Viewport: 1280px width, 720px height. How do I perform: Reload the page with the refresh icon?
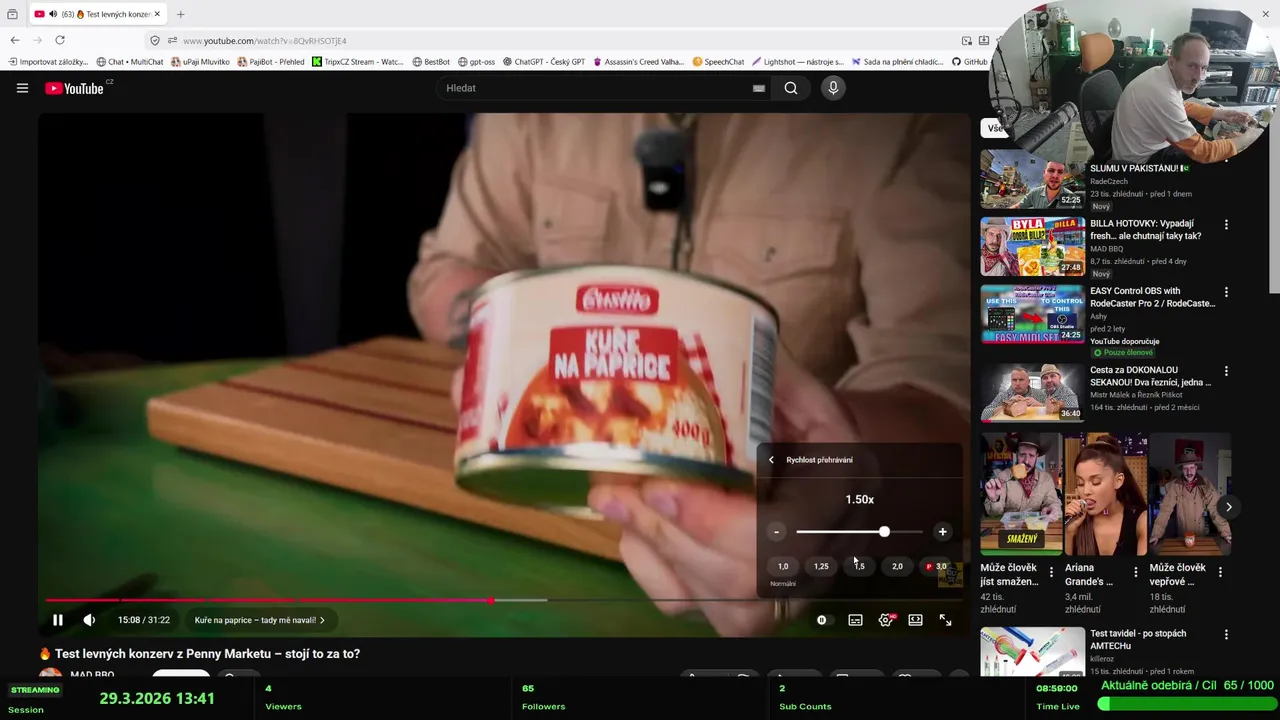[60, 40]
